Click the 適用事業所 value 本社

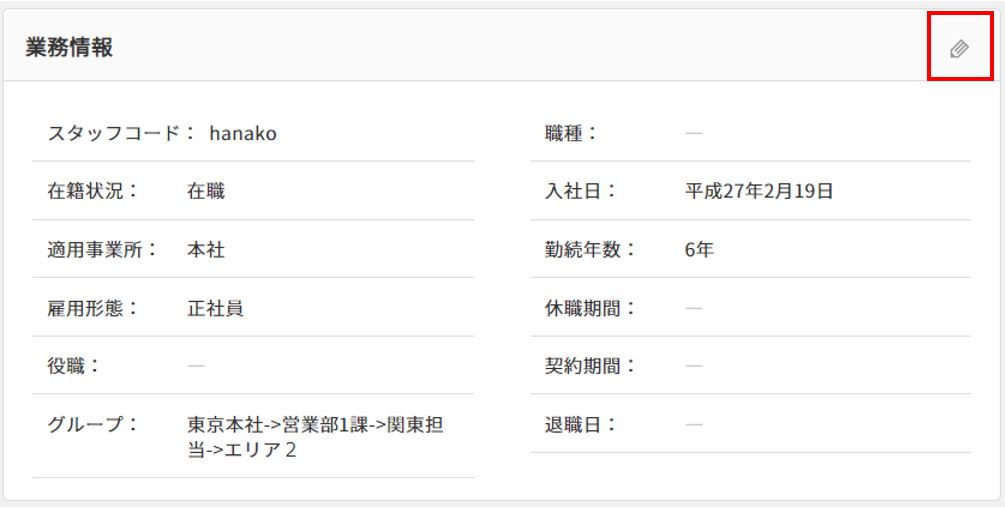(206, 250)
